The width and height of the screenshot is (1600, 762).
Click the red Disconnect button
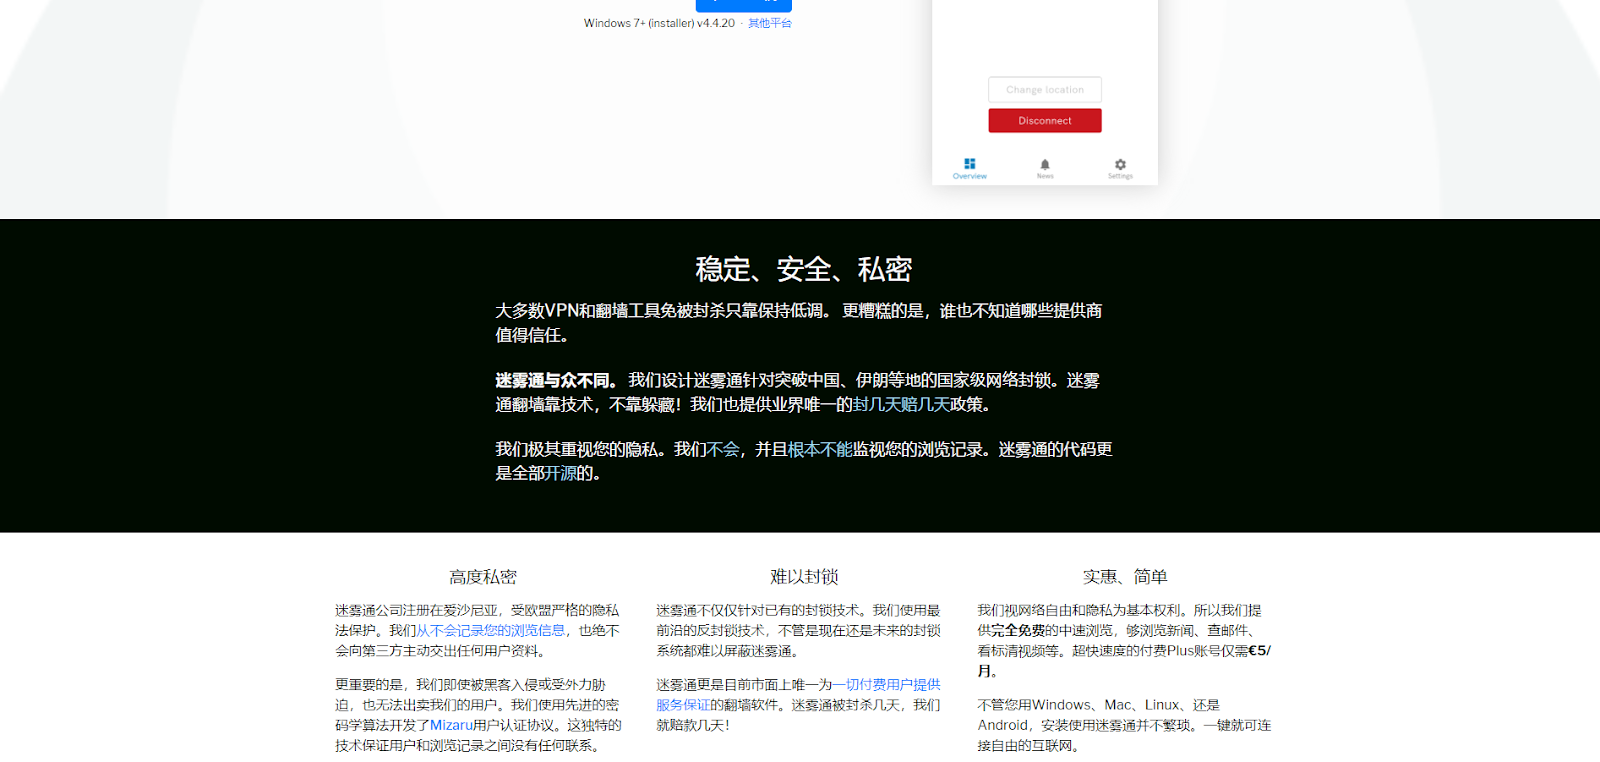(x=1045, y=120)
